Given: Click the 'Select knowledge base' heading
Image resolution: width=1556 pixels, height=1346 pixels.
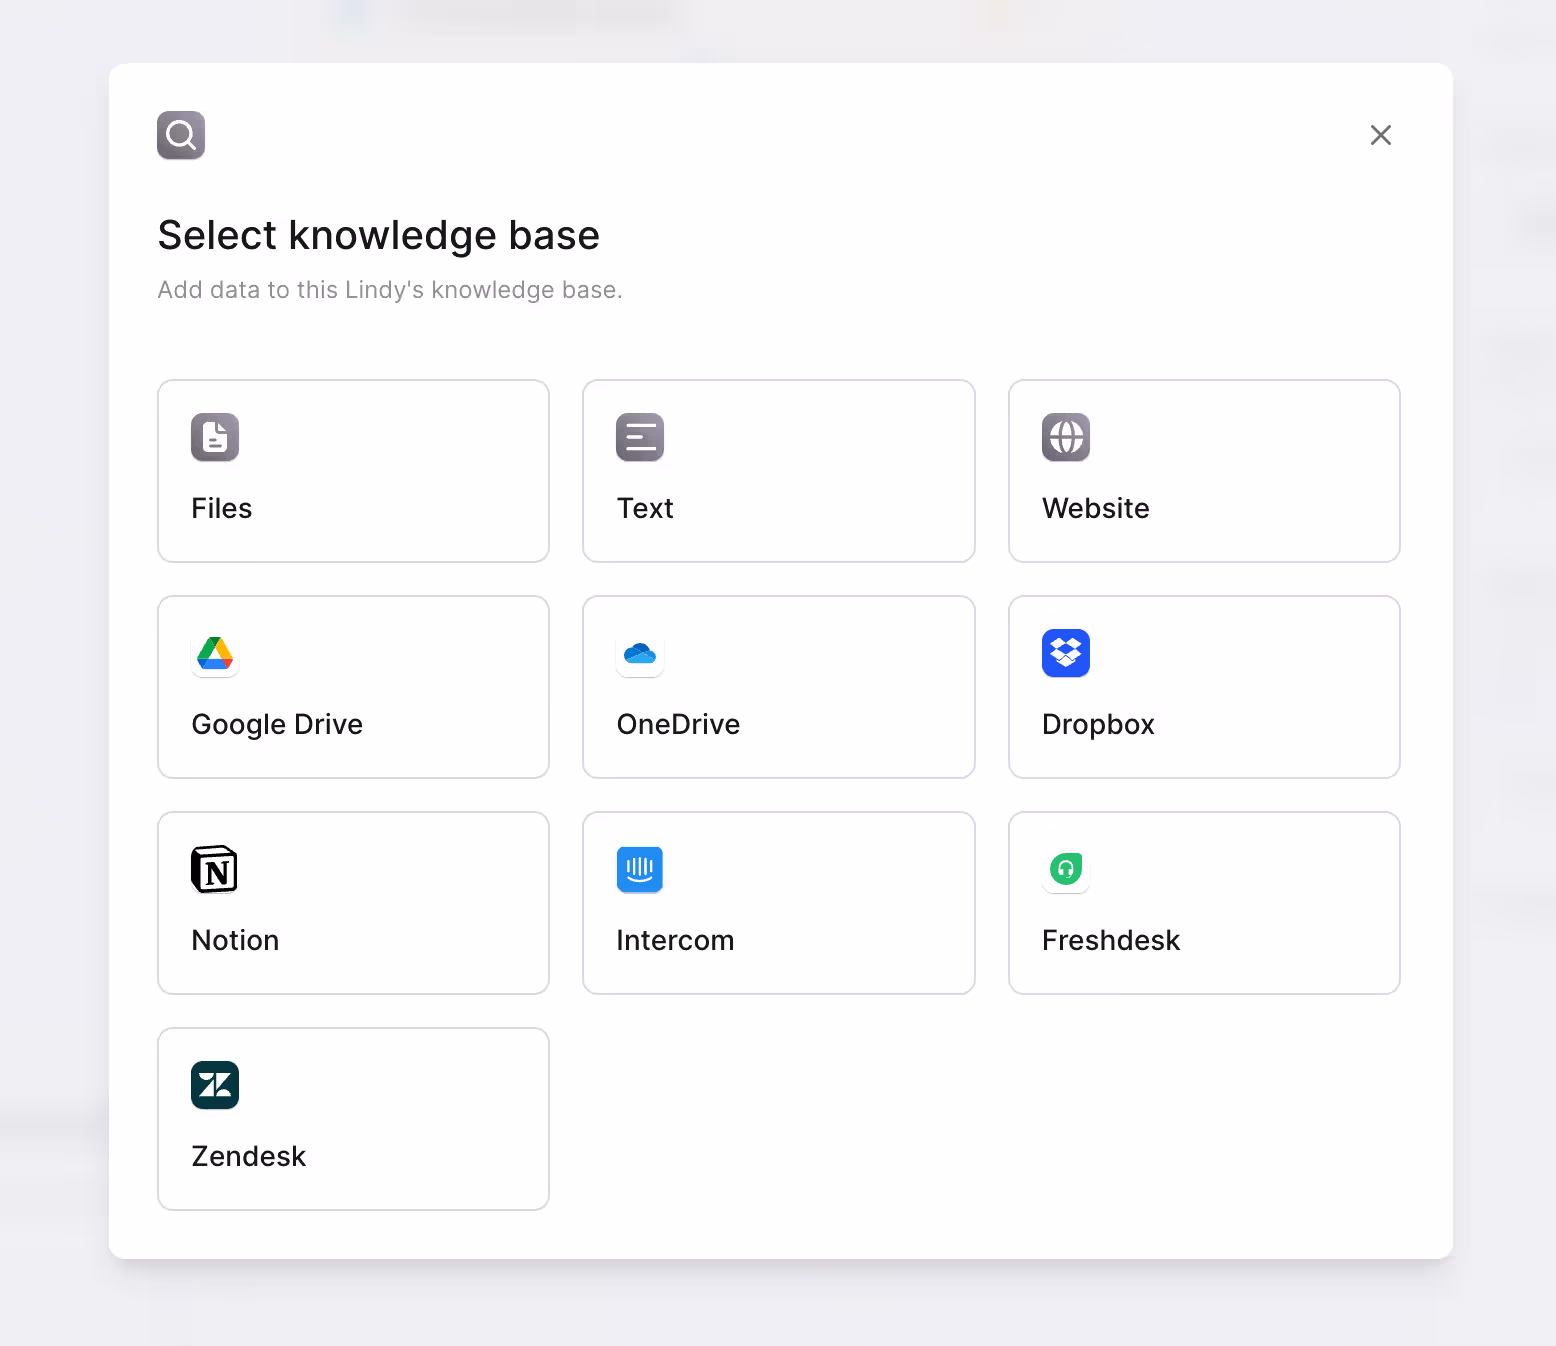Looking at the screenshot, I should pos(379,236).
